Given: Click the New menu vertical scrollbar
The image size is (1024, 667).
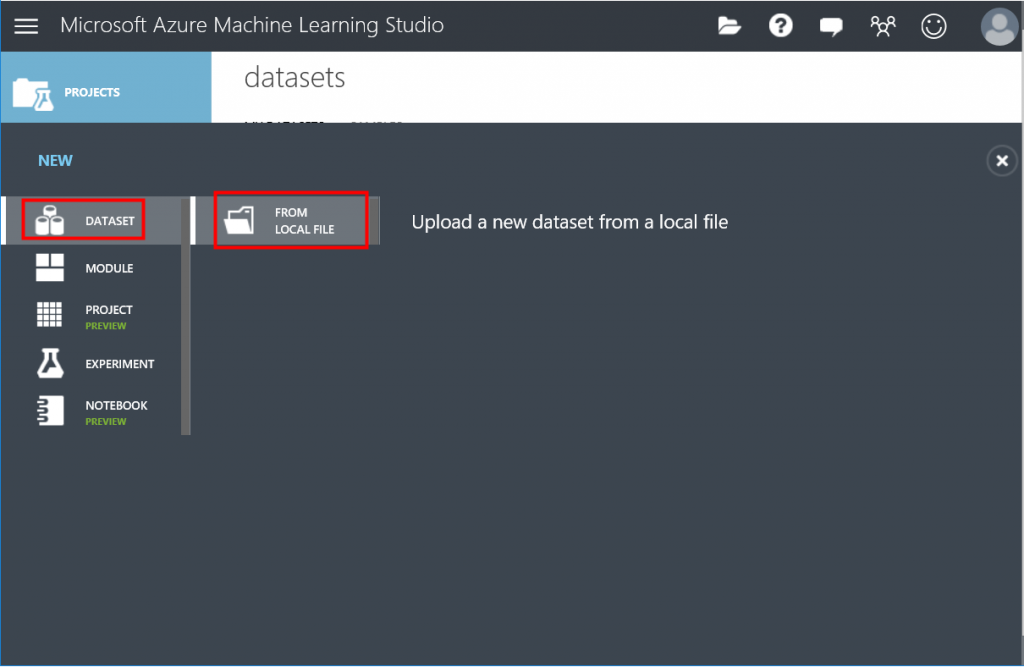Looking at the screenshot, I should coord(186,316).
